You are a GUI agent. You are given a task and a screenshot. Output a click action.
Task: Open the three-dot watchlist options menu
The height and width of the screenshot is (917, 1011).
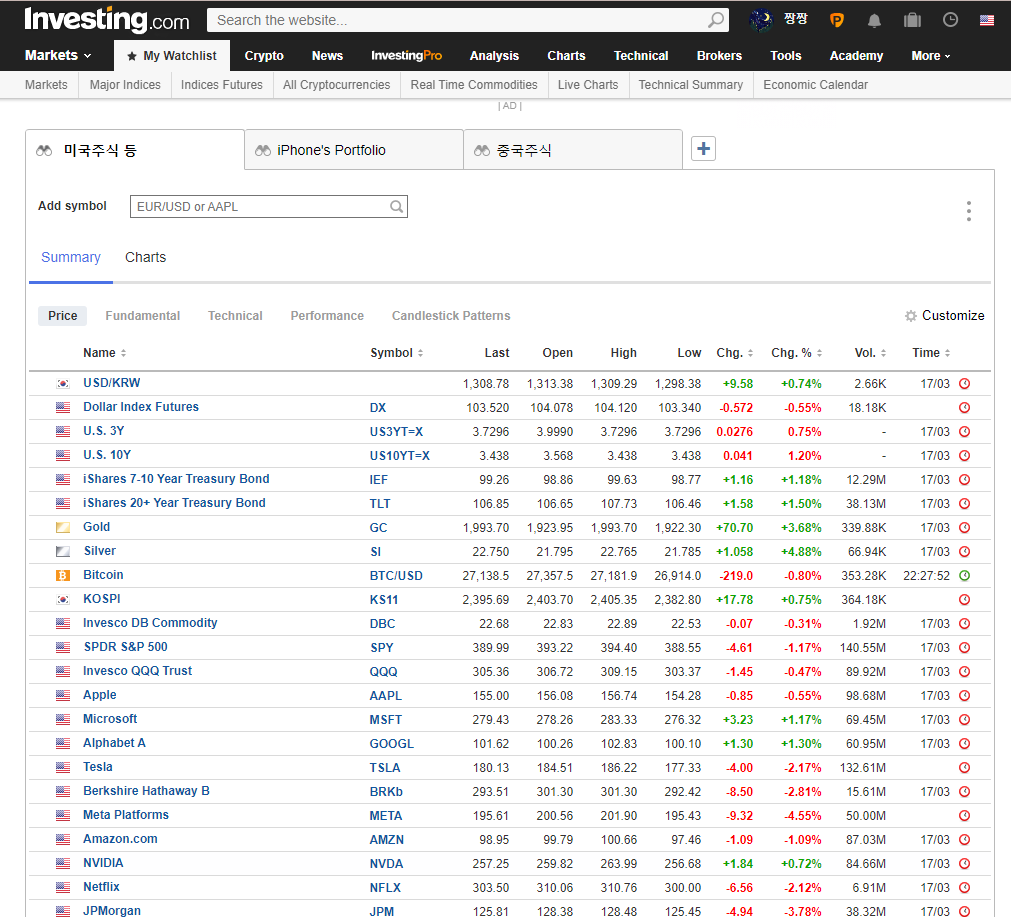[x=968, y=211]
